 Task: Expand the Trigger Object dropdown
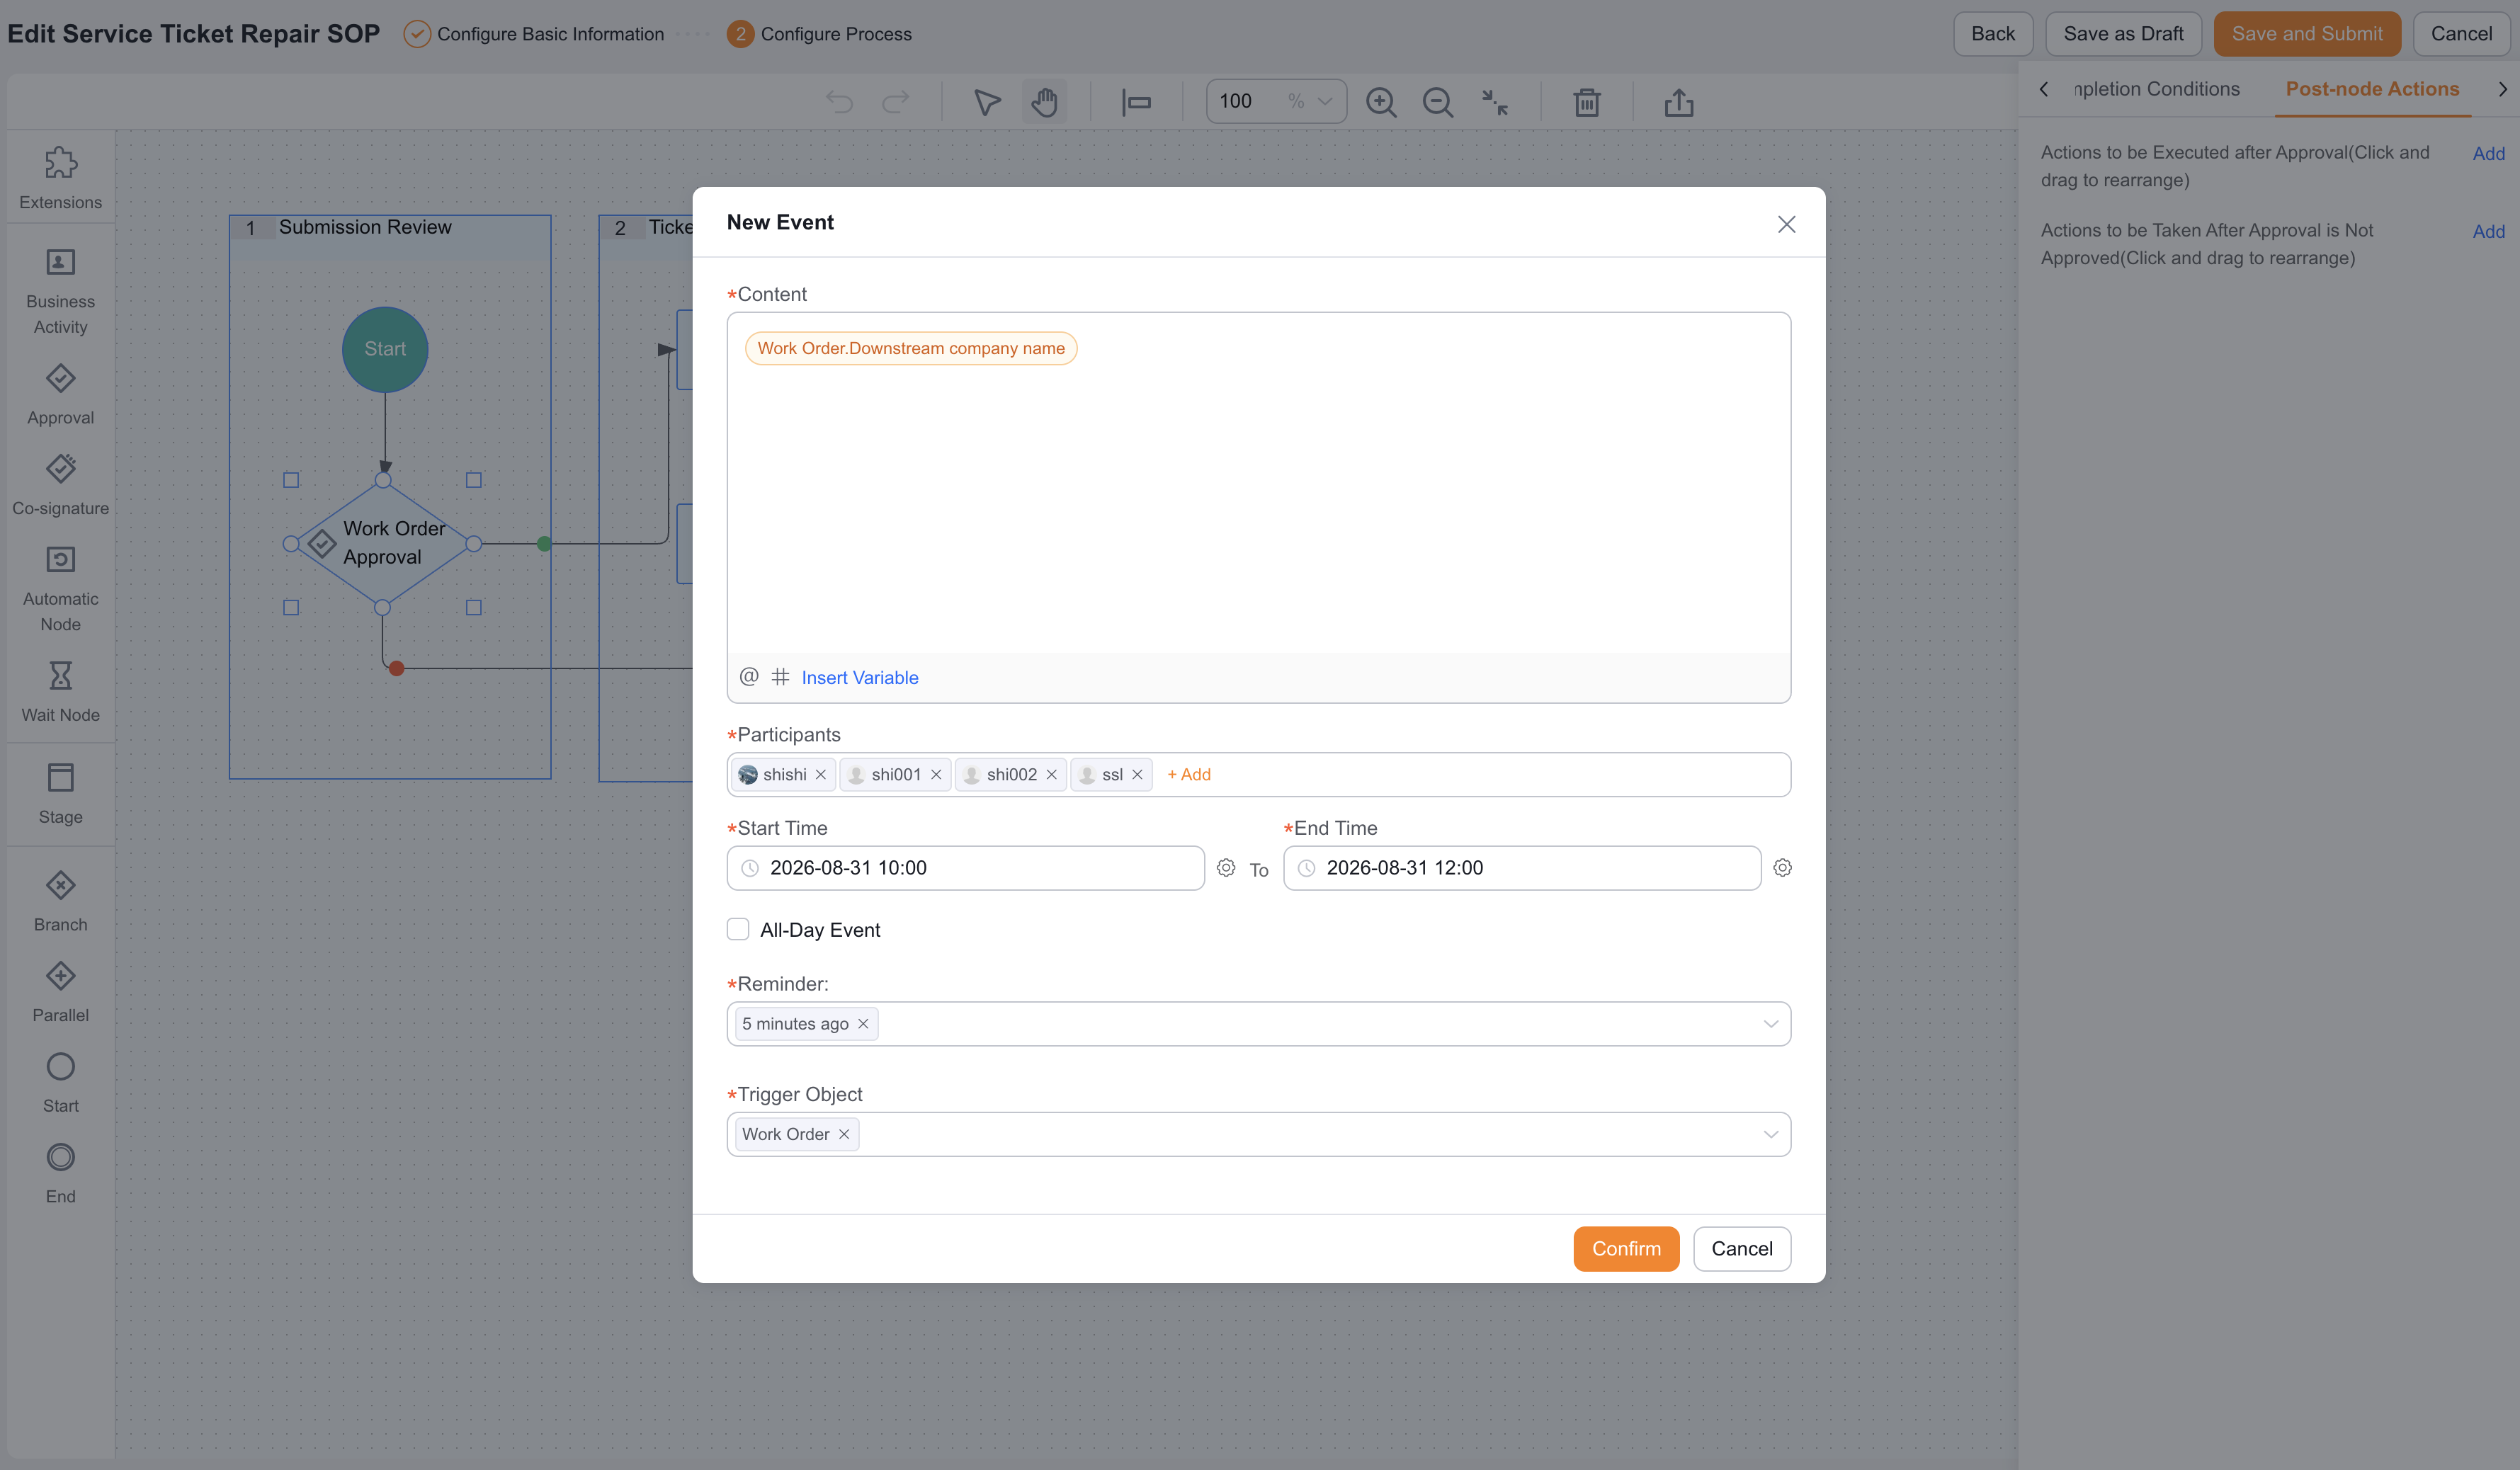tap(1770, 1134)
